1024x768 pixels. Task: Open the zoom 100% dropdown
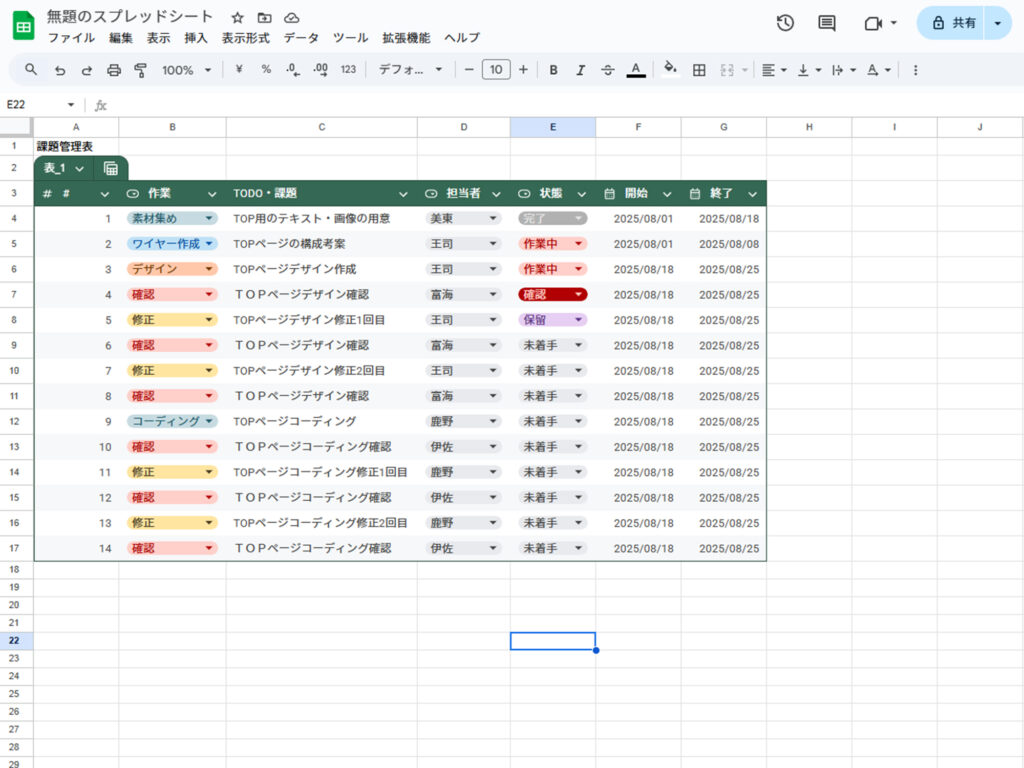186,70
